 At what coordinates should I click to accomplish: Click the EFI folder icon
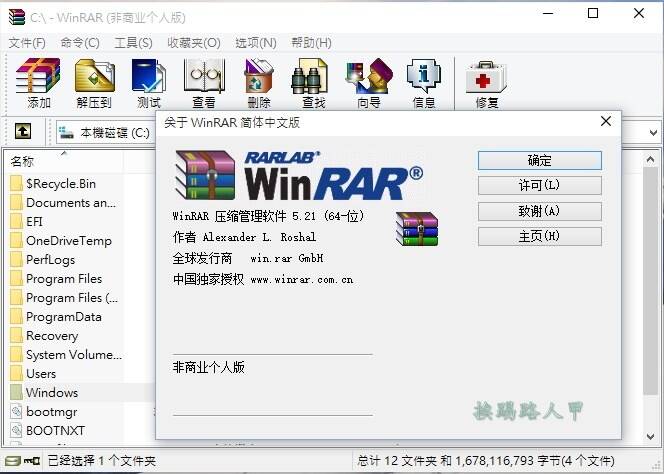pos(16,222)
